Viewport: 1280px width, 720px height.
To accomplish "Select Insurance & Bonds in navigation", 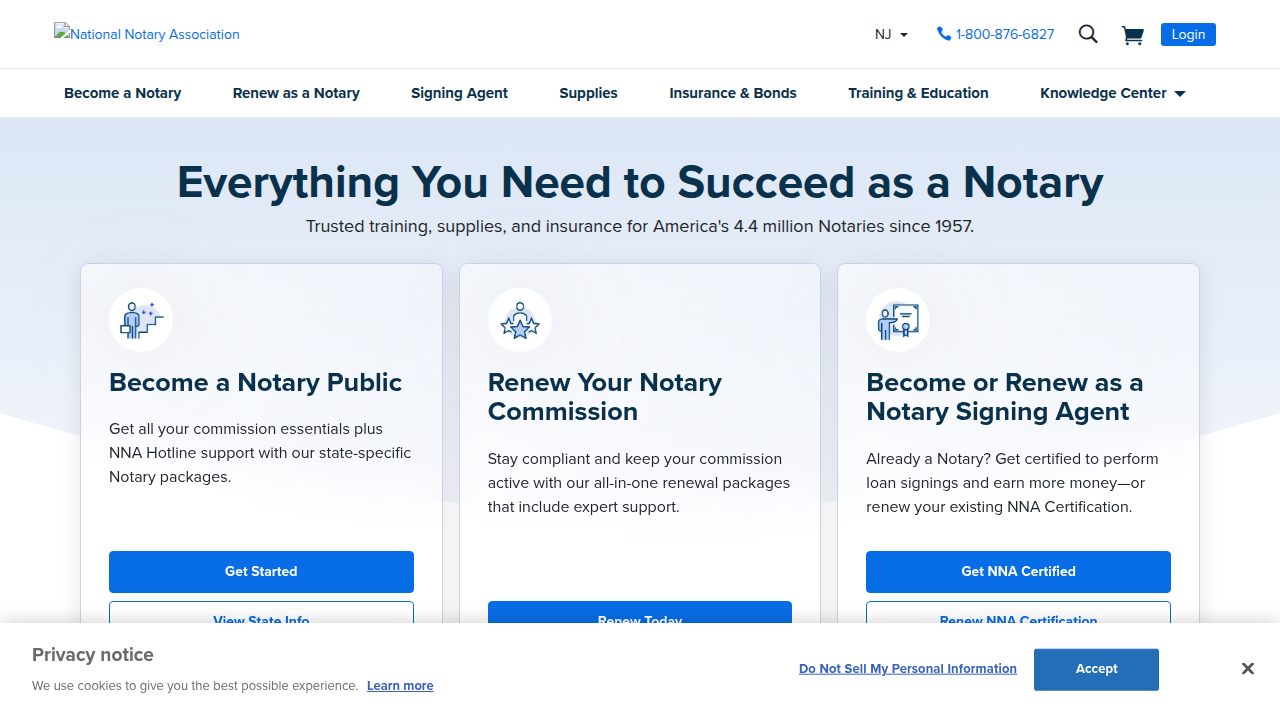I will click(733, 93).
